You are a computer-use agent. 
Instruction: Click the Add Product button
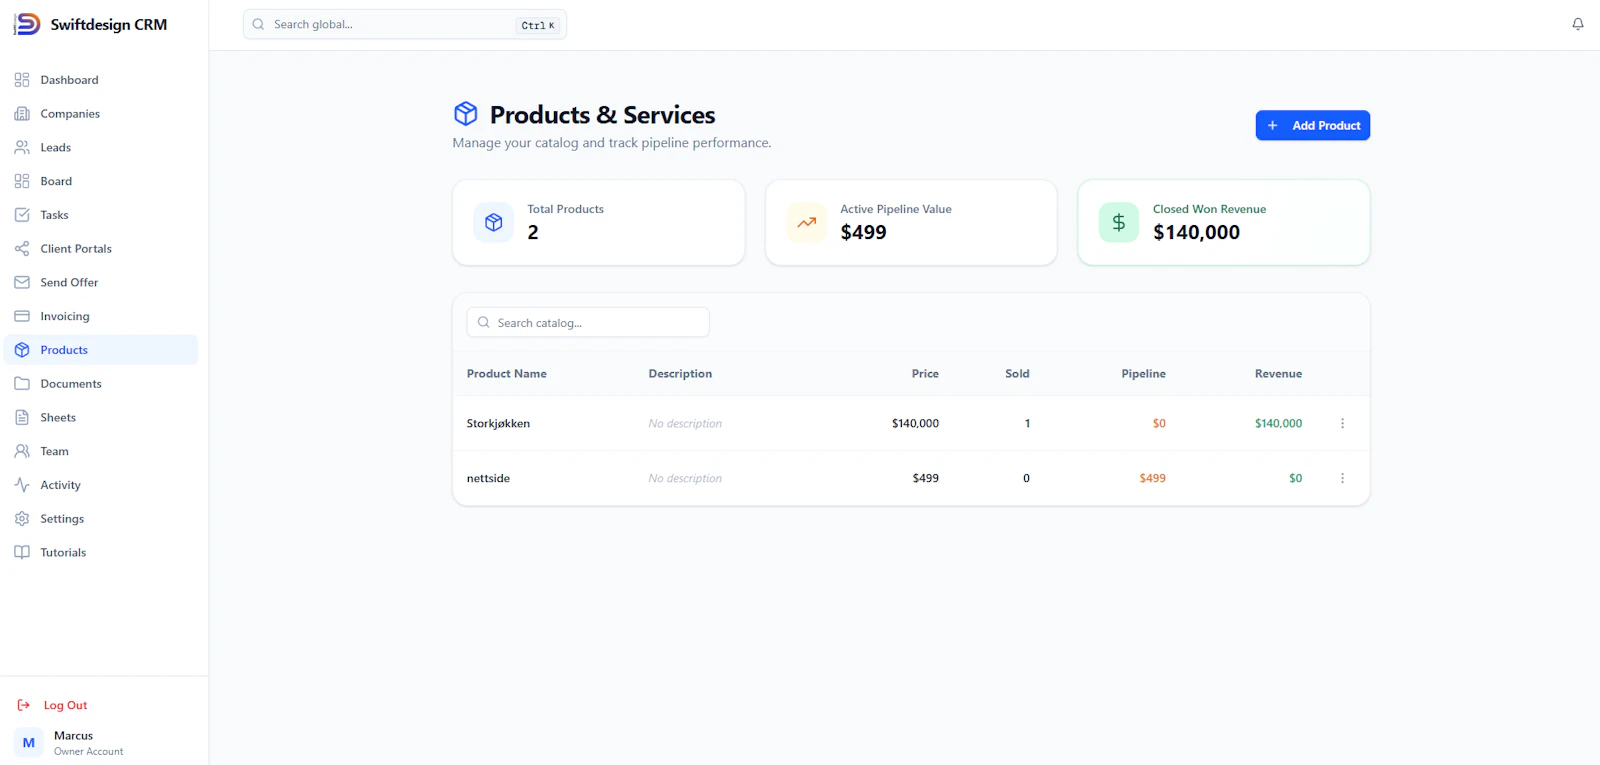click(x=1313, y=125)
